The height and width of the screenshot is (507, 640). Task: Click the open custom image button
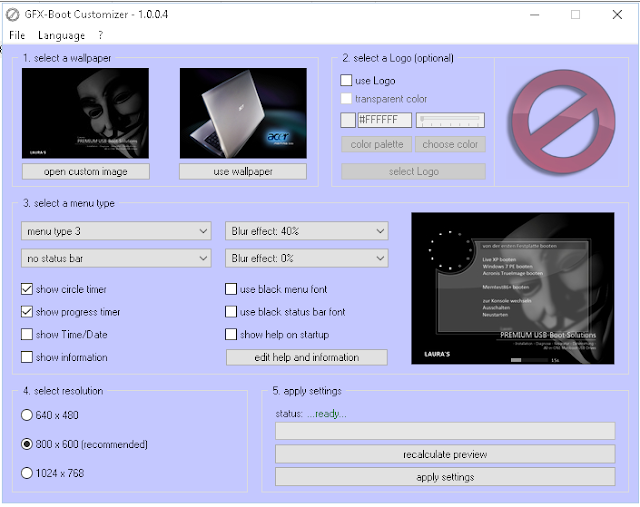pos(86,171)
